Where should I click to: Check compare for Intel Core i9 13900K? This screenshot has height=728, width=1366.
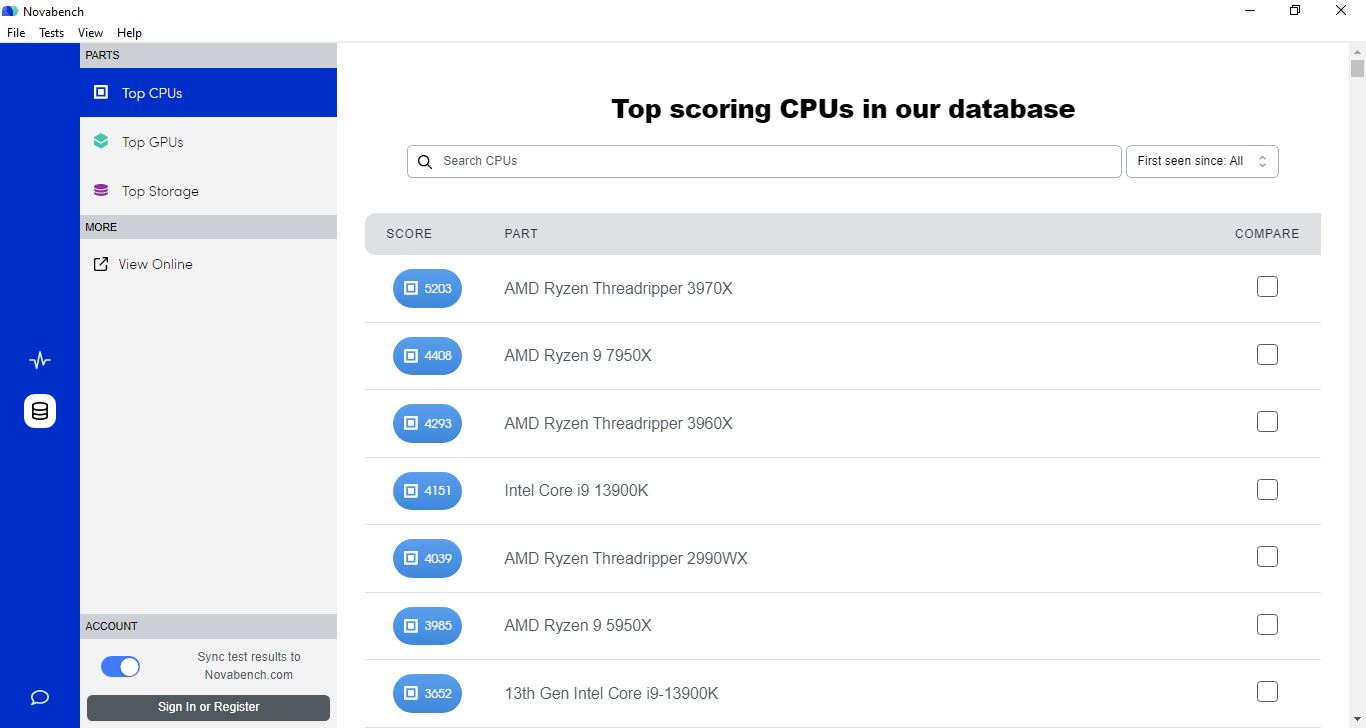(x=1267, y=489)
